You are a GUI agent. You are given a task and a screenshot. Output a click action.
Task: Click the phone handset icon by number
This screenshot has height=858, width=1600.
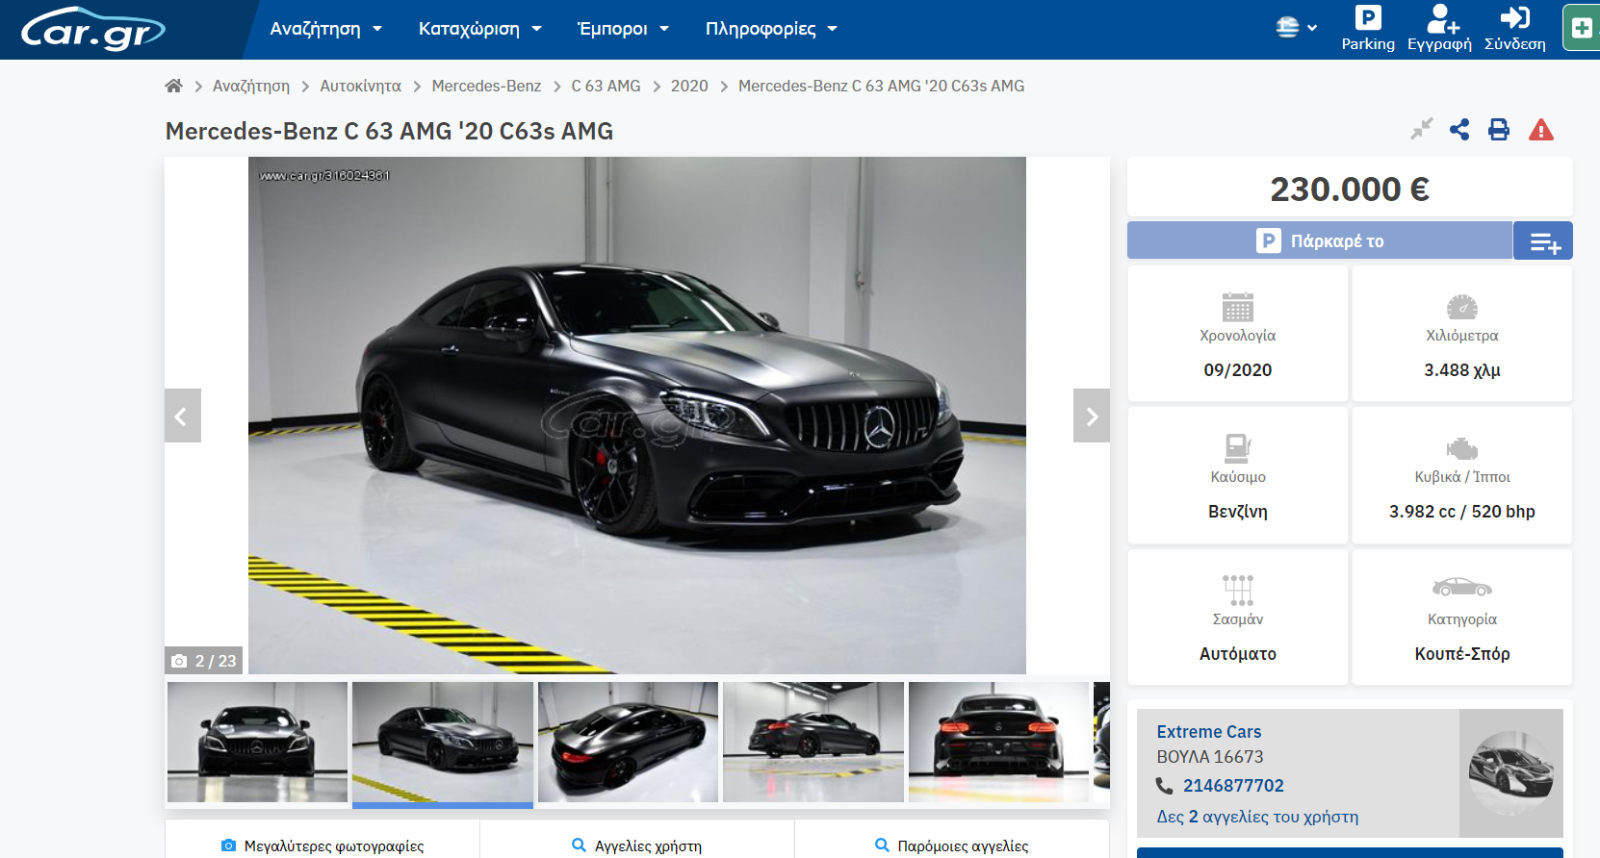(x=1164, y=786)
